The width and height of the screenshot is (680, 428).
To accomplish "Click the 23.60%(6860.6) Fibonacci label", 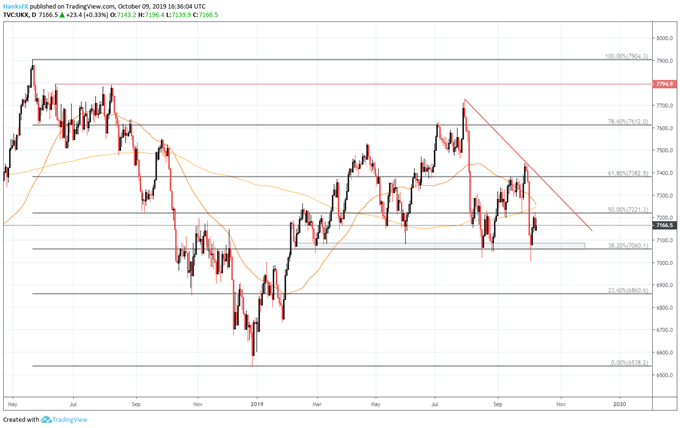I will point(628,291).
